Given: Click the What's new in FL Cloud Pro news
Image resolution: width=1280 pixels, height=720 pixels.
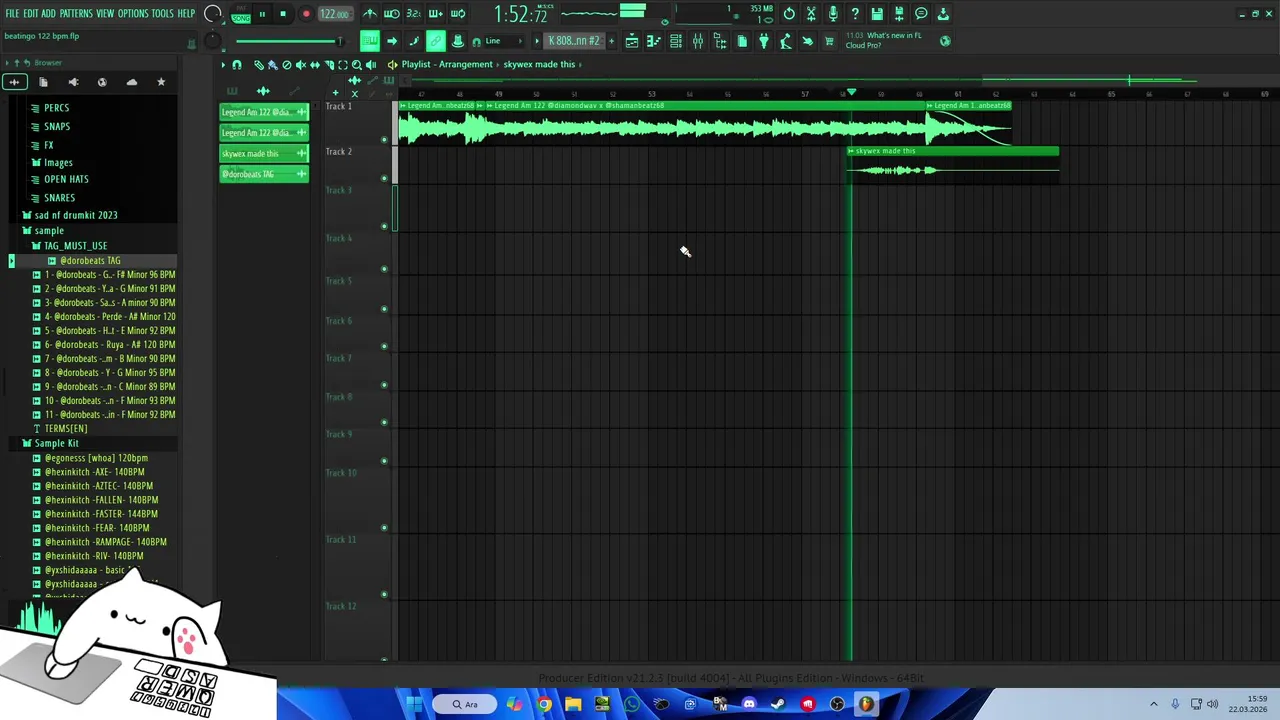Looking at the screenshot, I should pos(884,41).
